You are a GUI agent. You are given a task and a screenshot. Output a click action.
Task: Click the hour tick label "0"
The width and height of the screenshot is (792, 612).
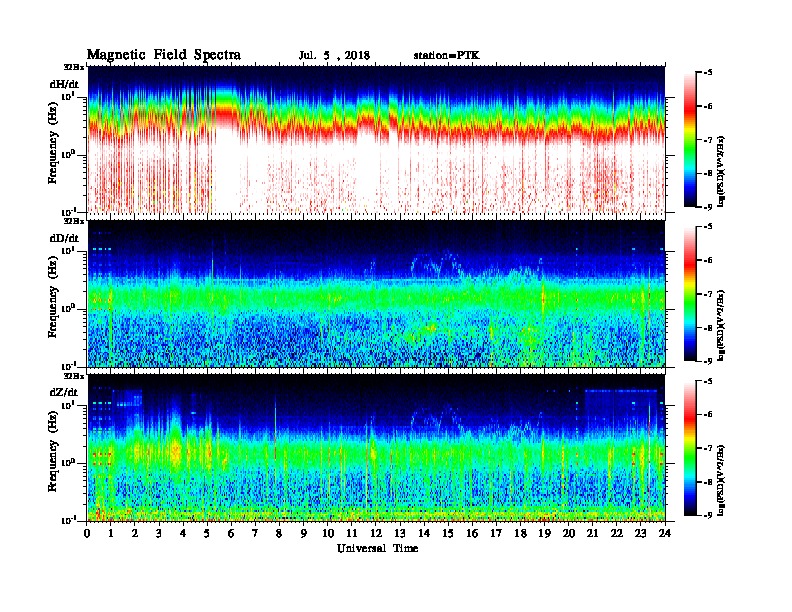(x=87, y=533)
